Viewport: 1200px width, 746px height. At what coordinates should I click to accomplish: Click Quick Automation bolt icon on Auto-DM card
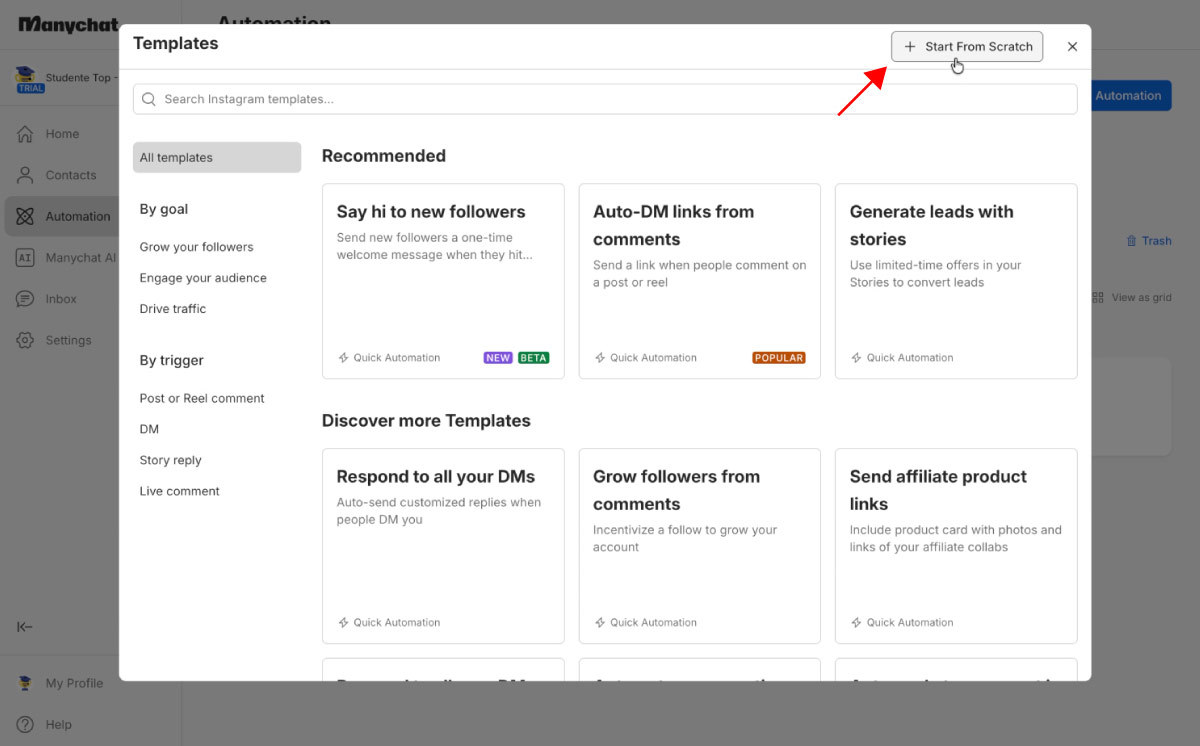point(600,358)
